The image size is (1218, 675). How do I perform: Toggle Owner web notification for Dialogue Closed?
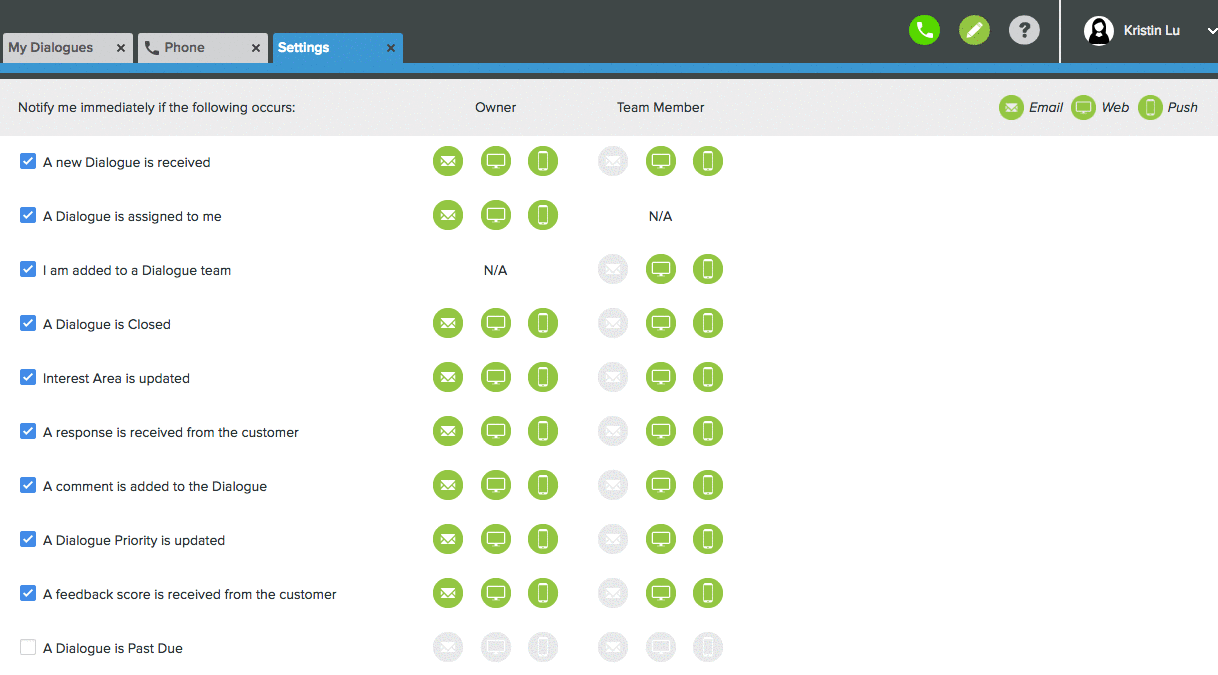(496, 323)
